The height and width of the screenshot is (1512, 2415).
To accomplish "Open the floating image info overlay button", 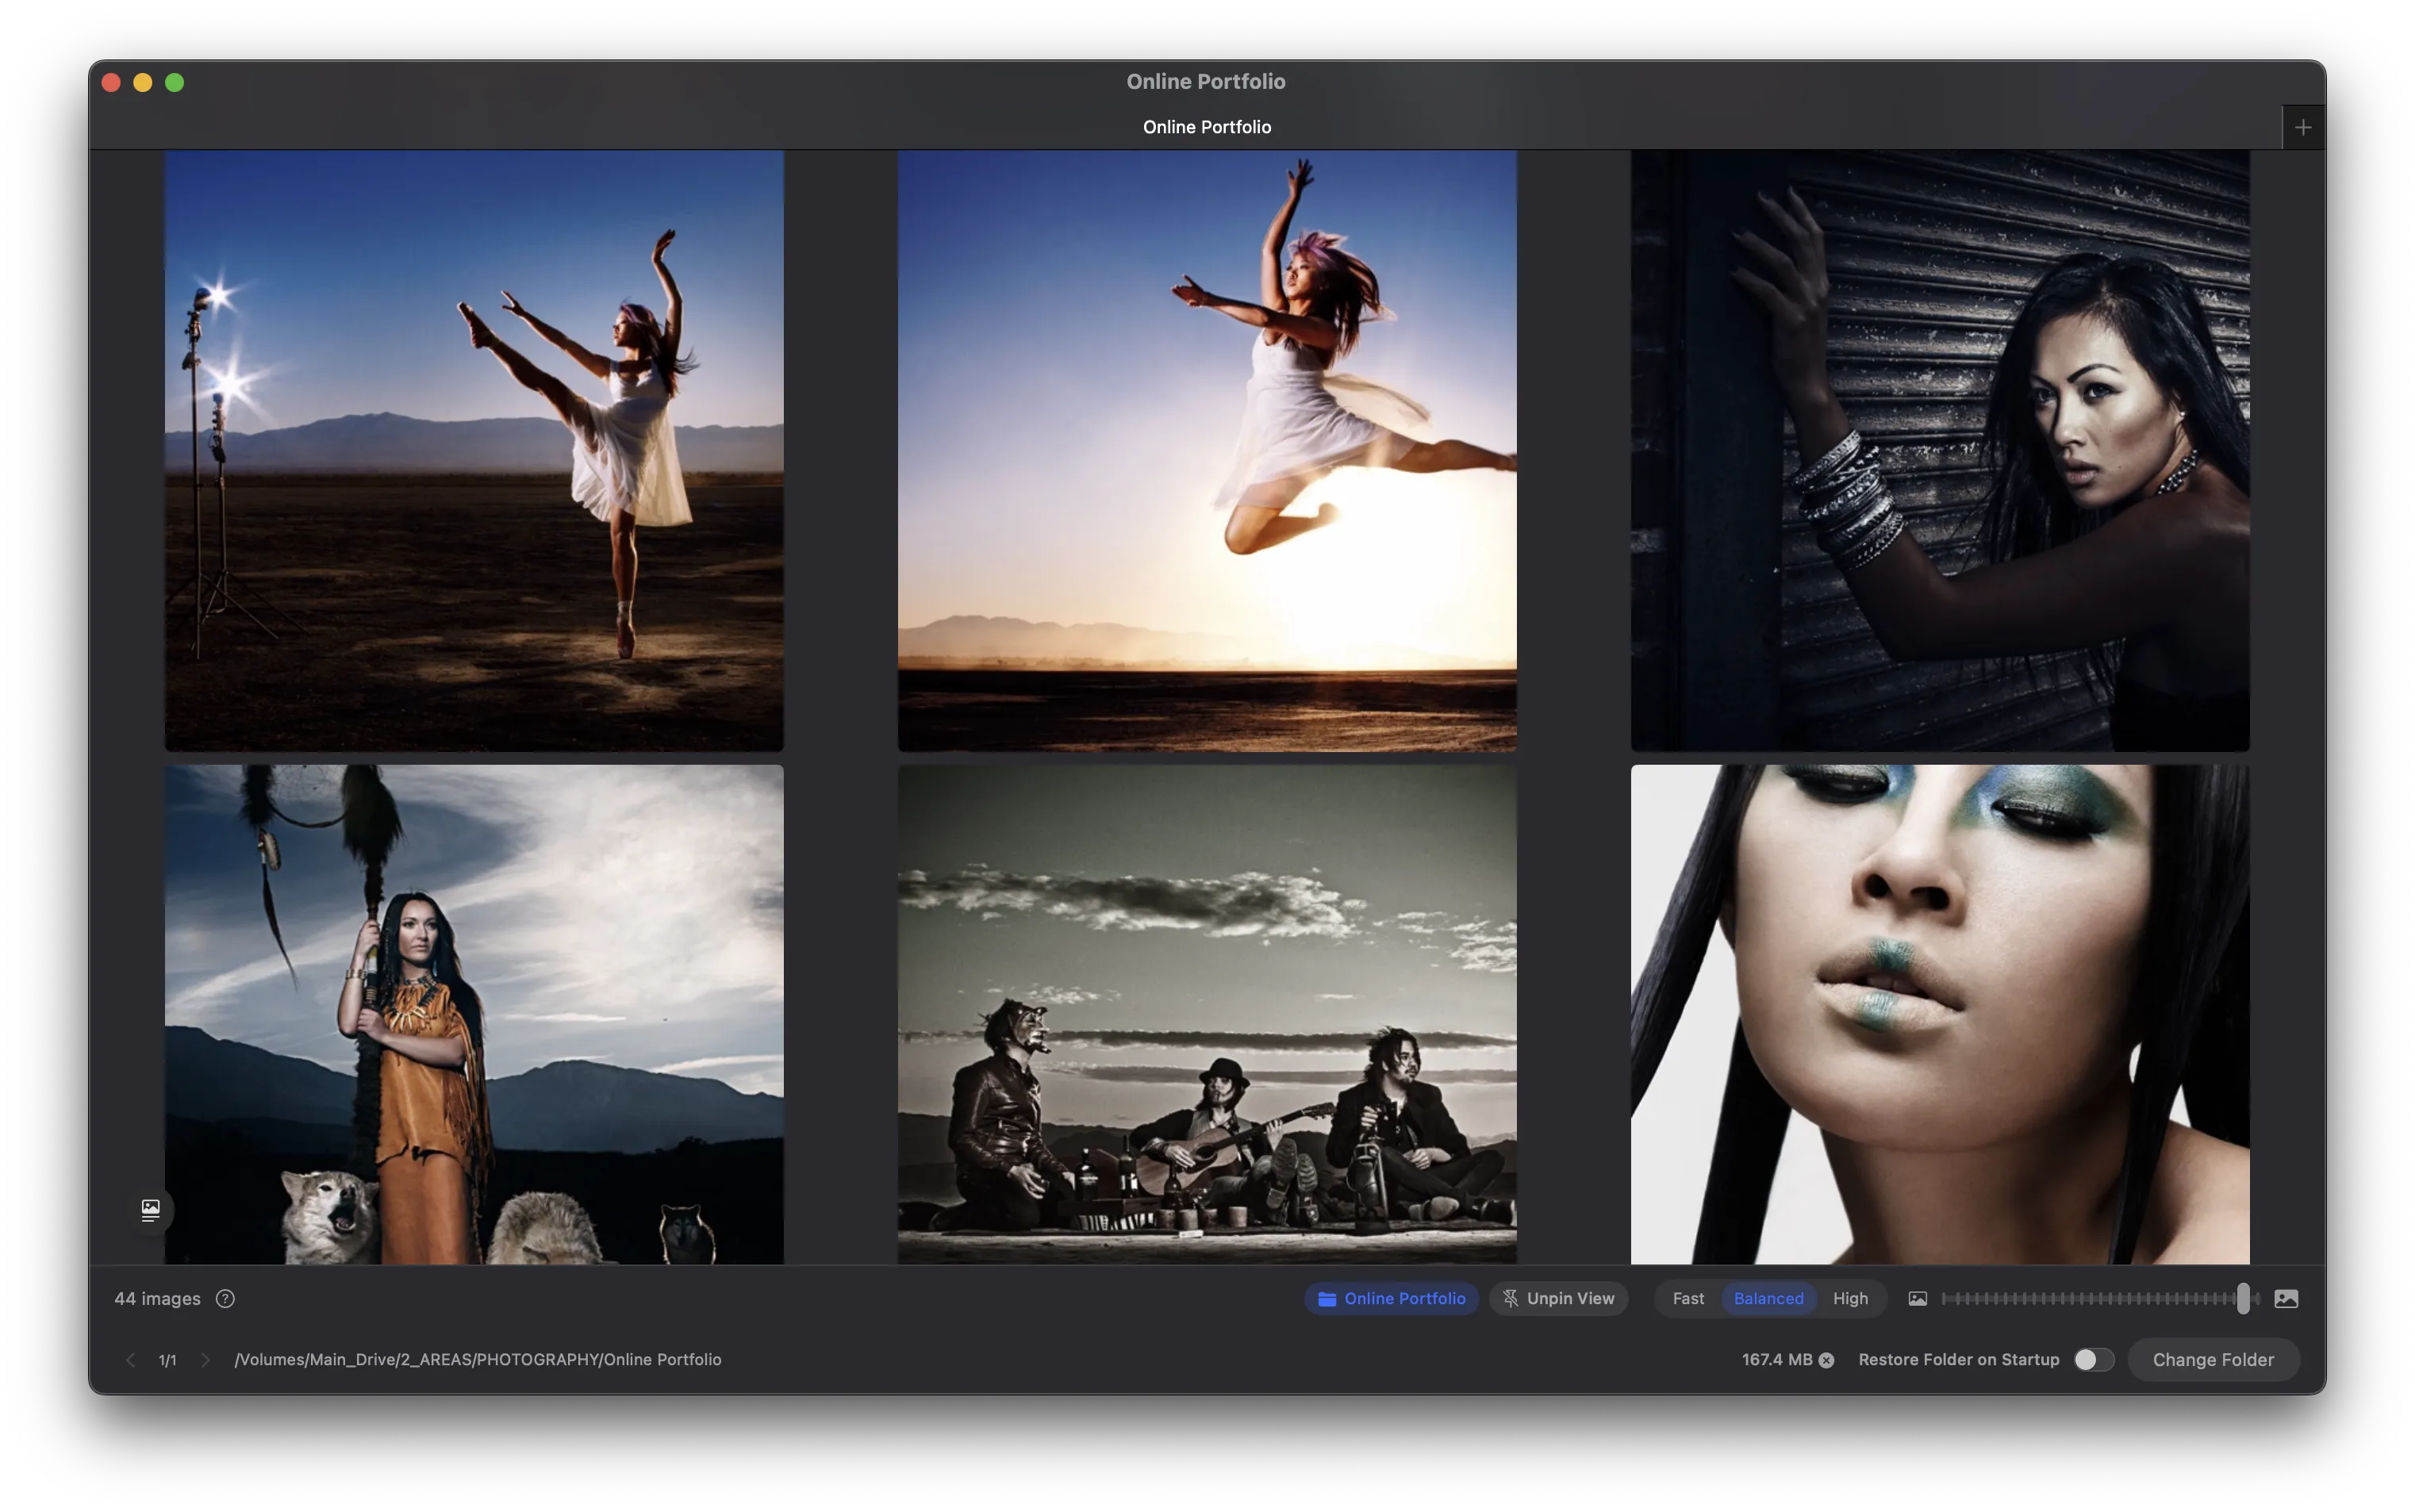I will [151, 1210].
